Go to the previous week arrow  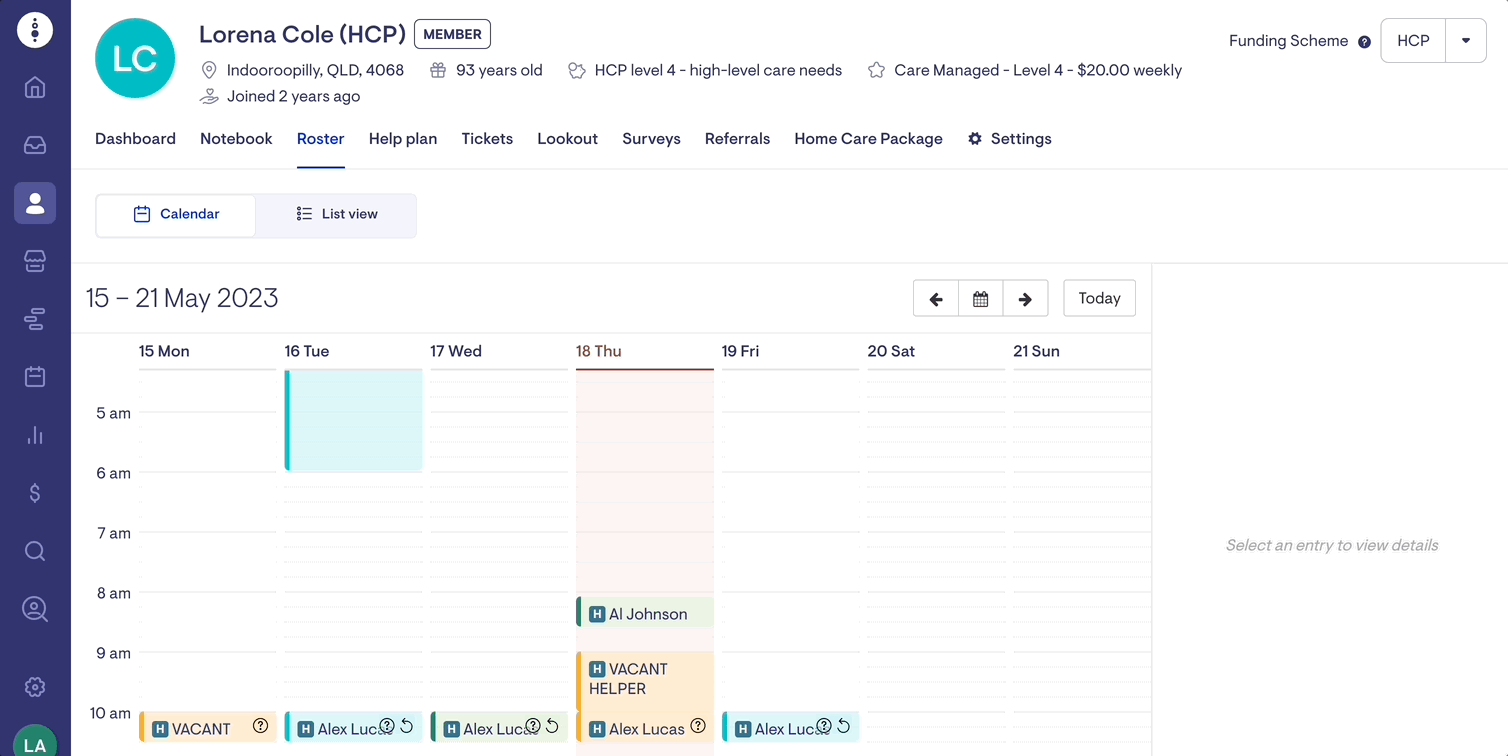(936, 299)
